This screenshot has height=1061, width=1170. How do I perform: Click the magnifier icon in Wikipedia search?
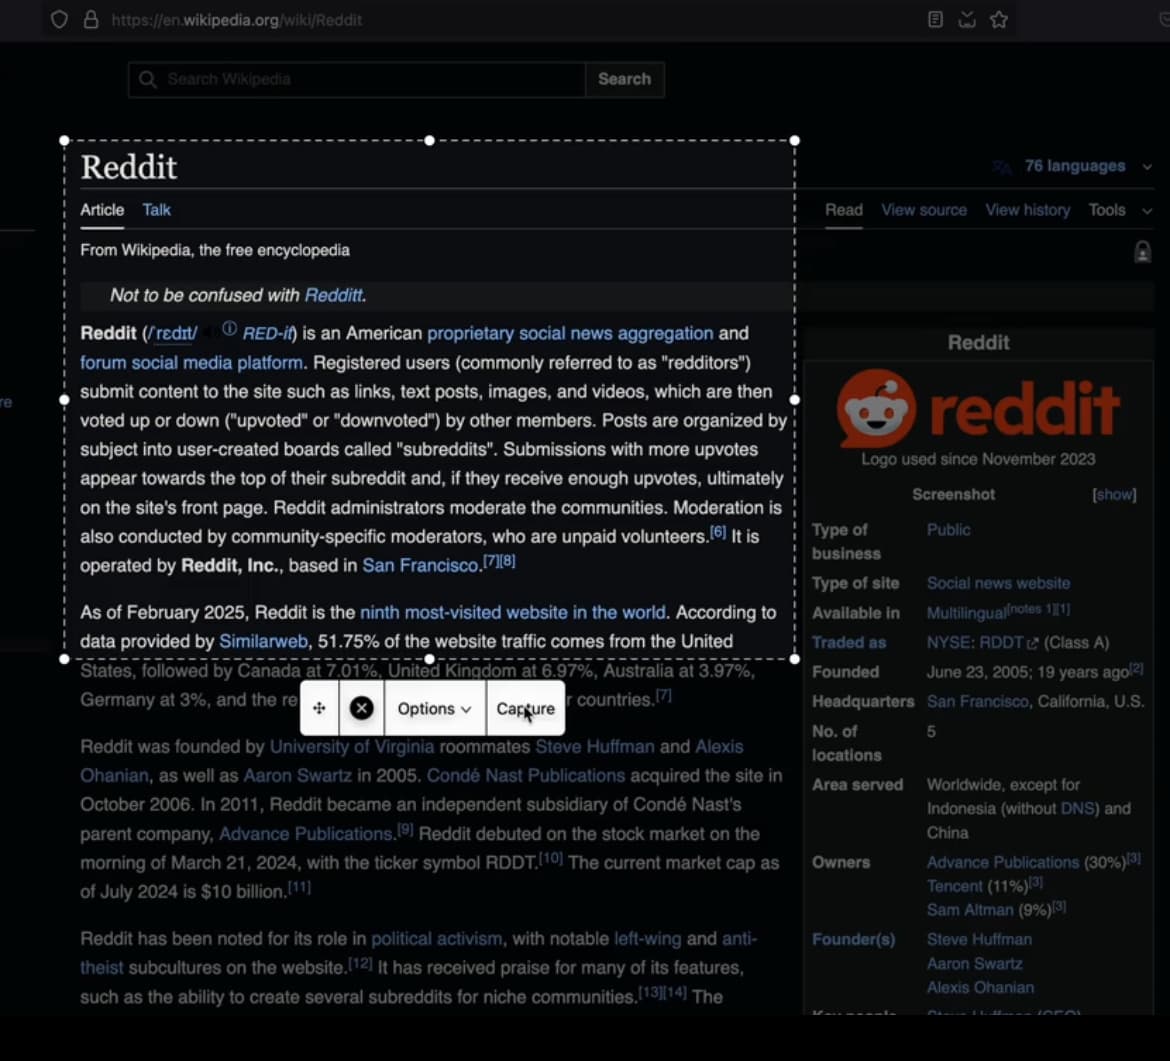pos(148,79)
